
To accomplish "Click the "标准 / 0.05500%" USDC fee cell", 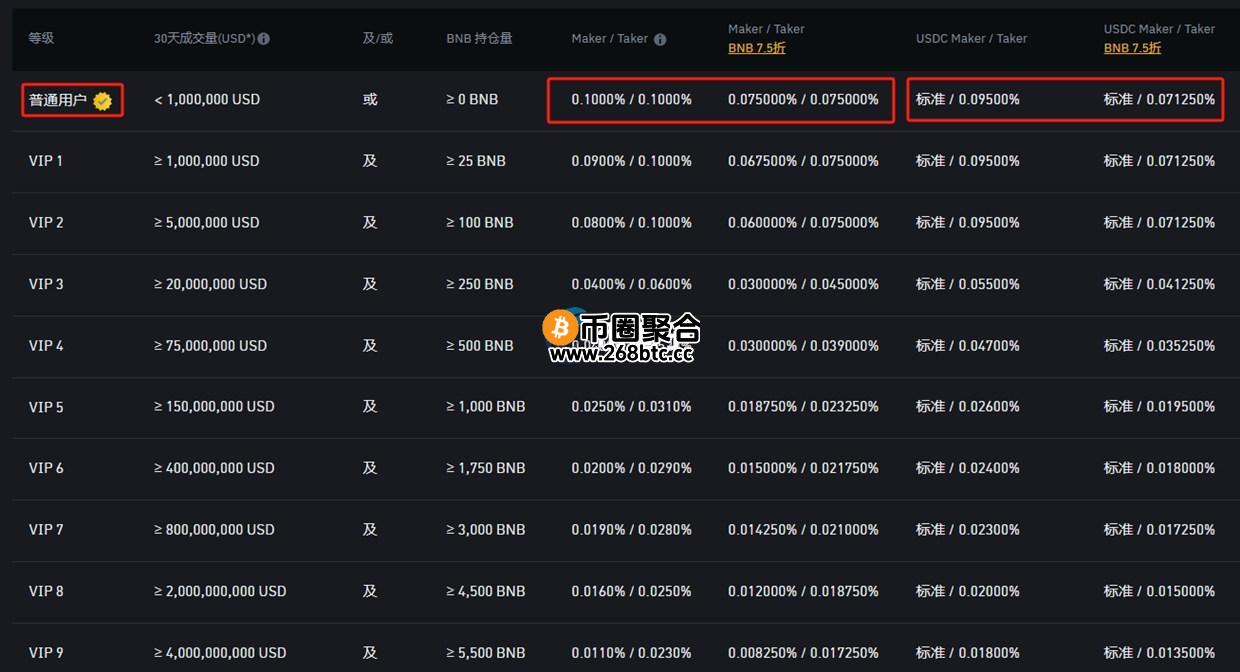I will pos(968,284).
